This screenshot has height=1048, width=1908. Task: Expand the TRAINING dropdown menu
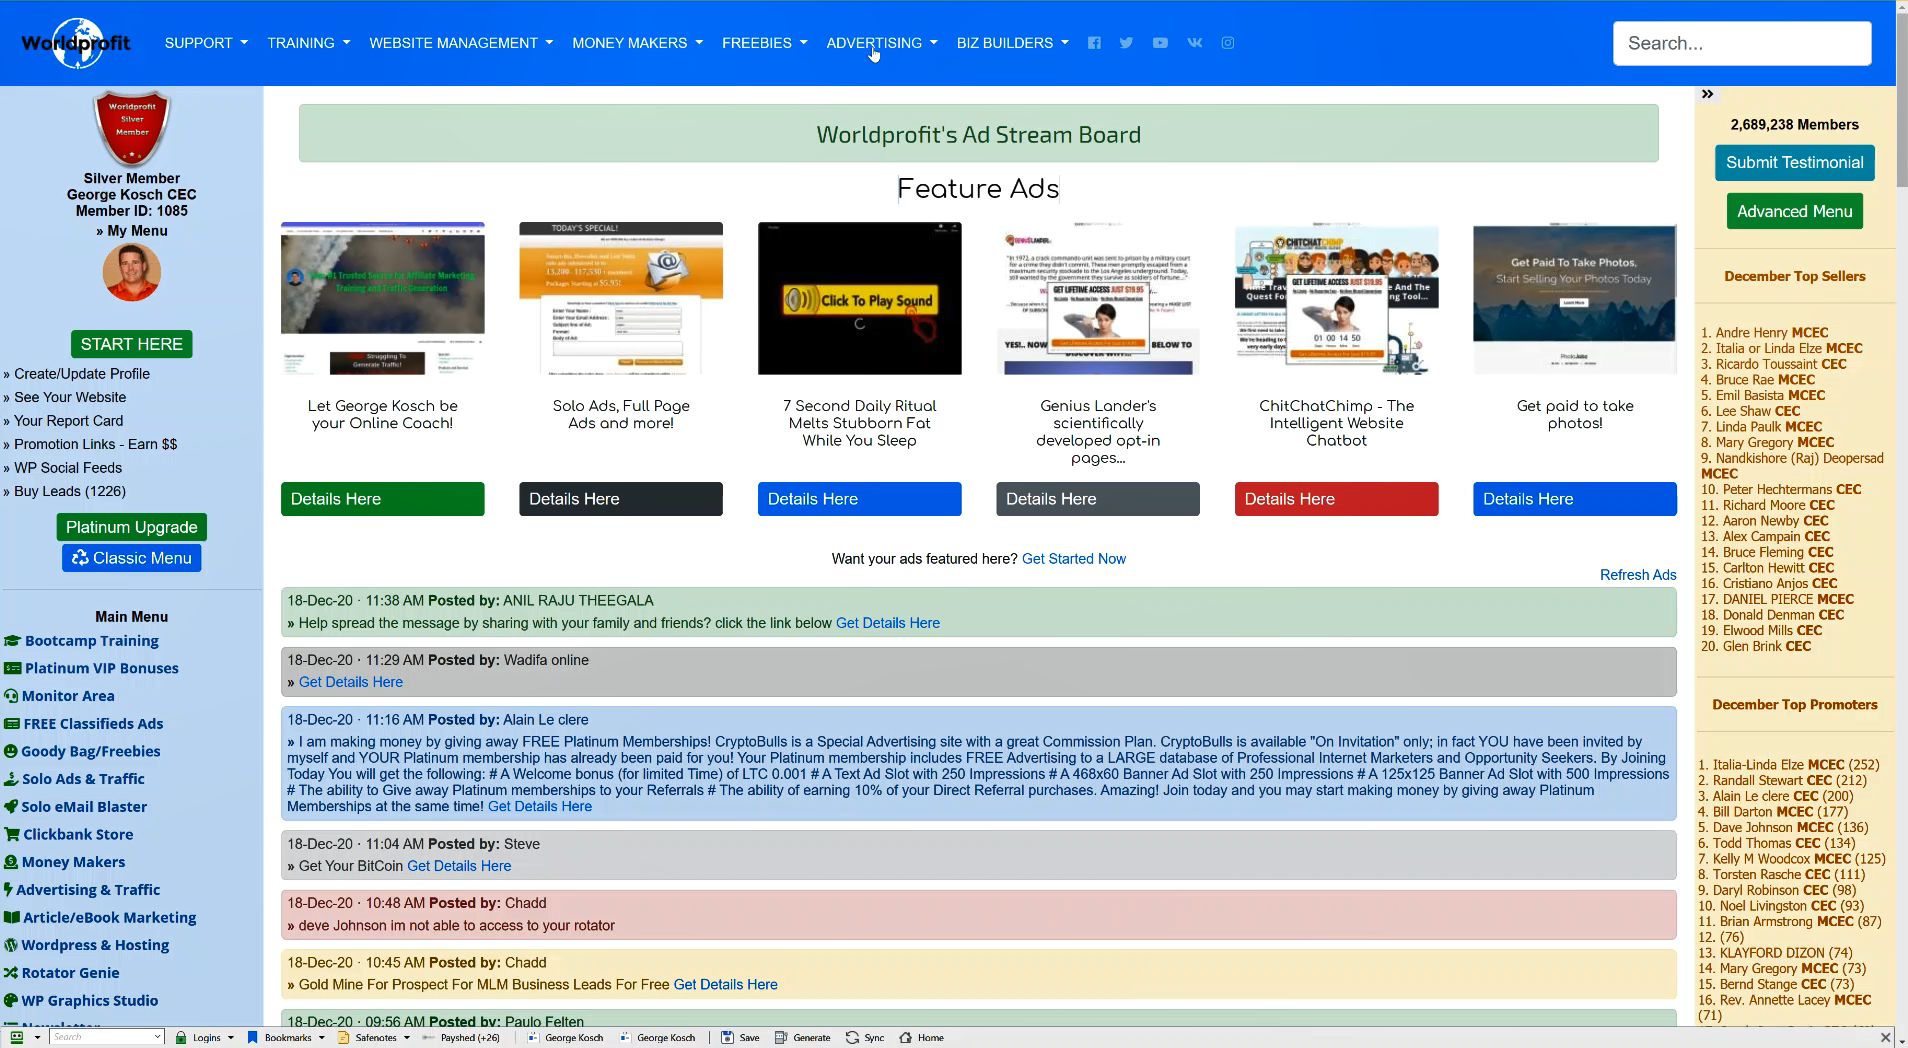coord(309,43)
